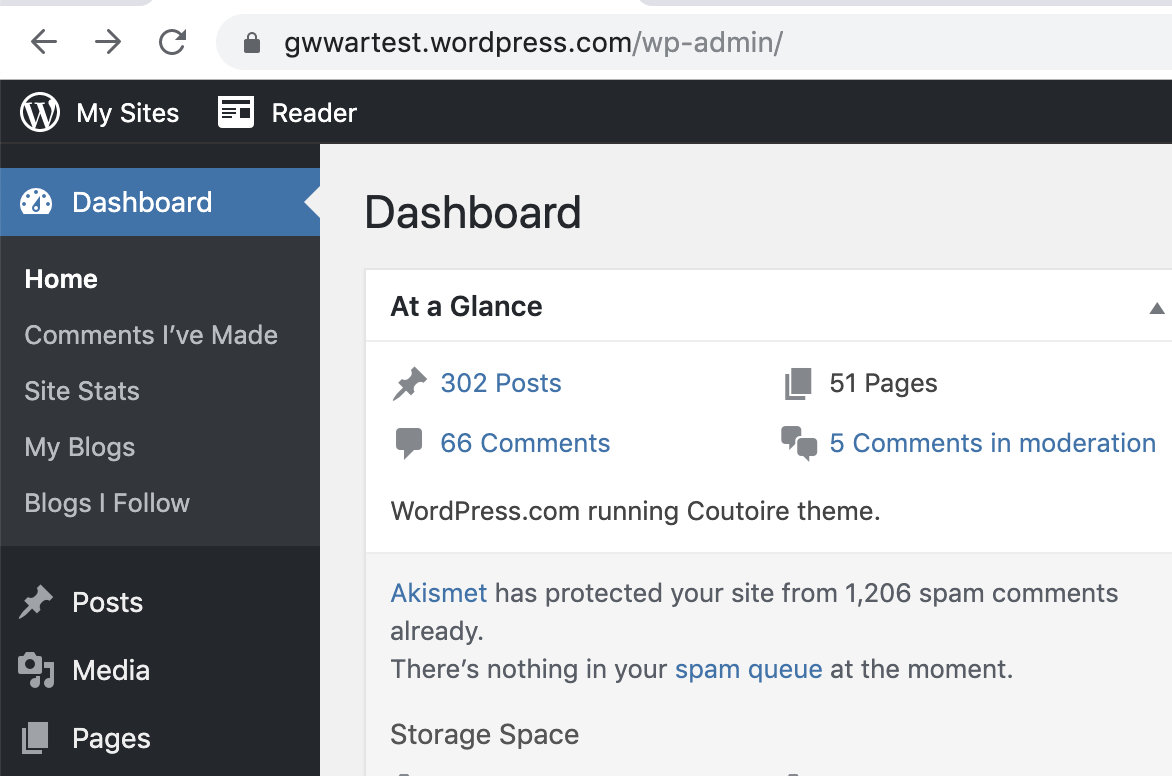This screenshot has height=776, width=1172.
Task: Click the Posts pushpin icon in sidebar
Action: coord(36,602)
